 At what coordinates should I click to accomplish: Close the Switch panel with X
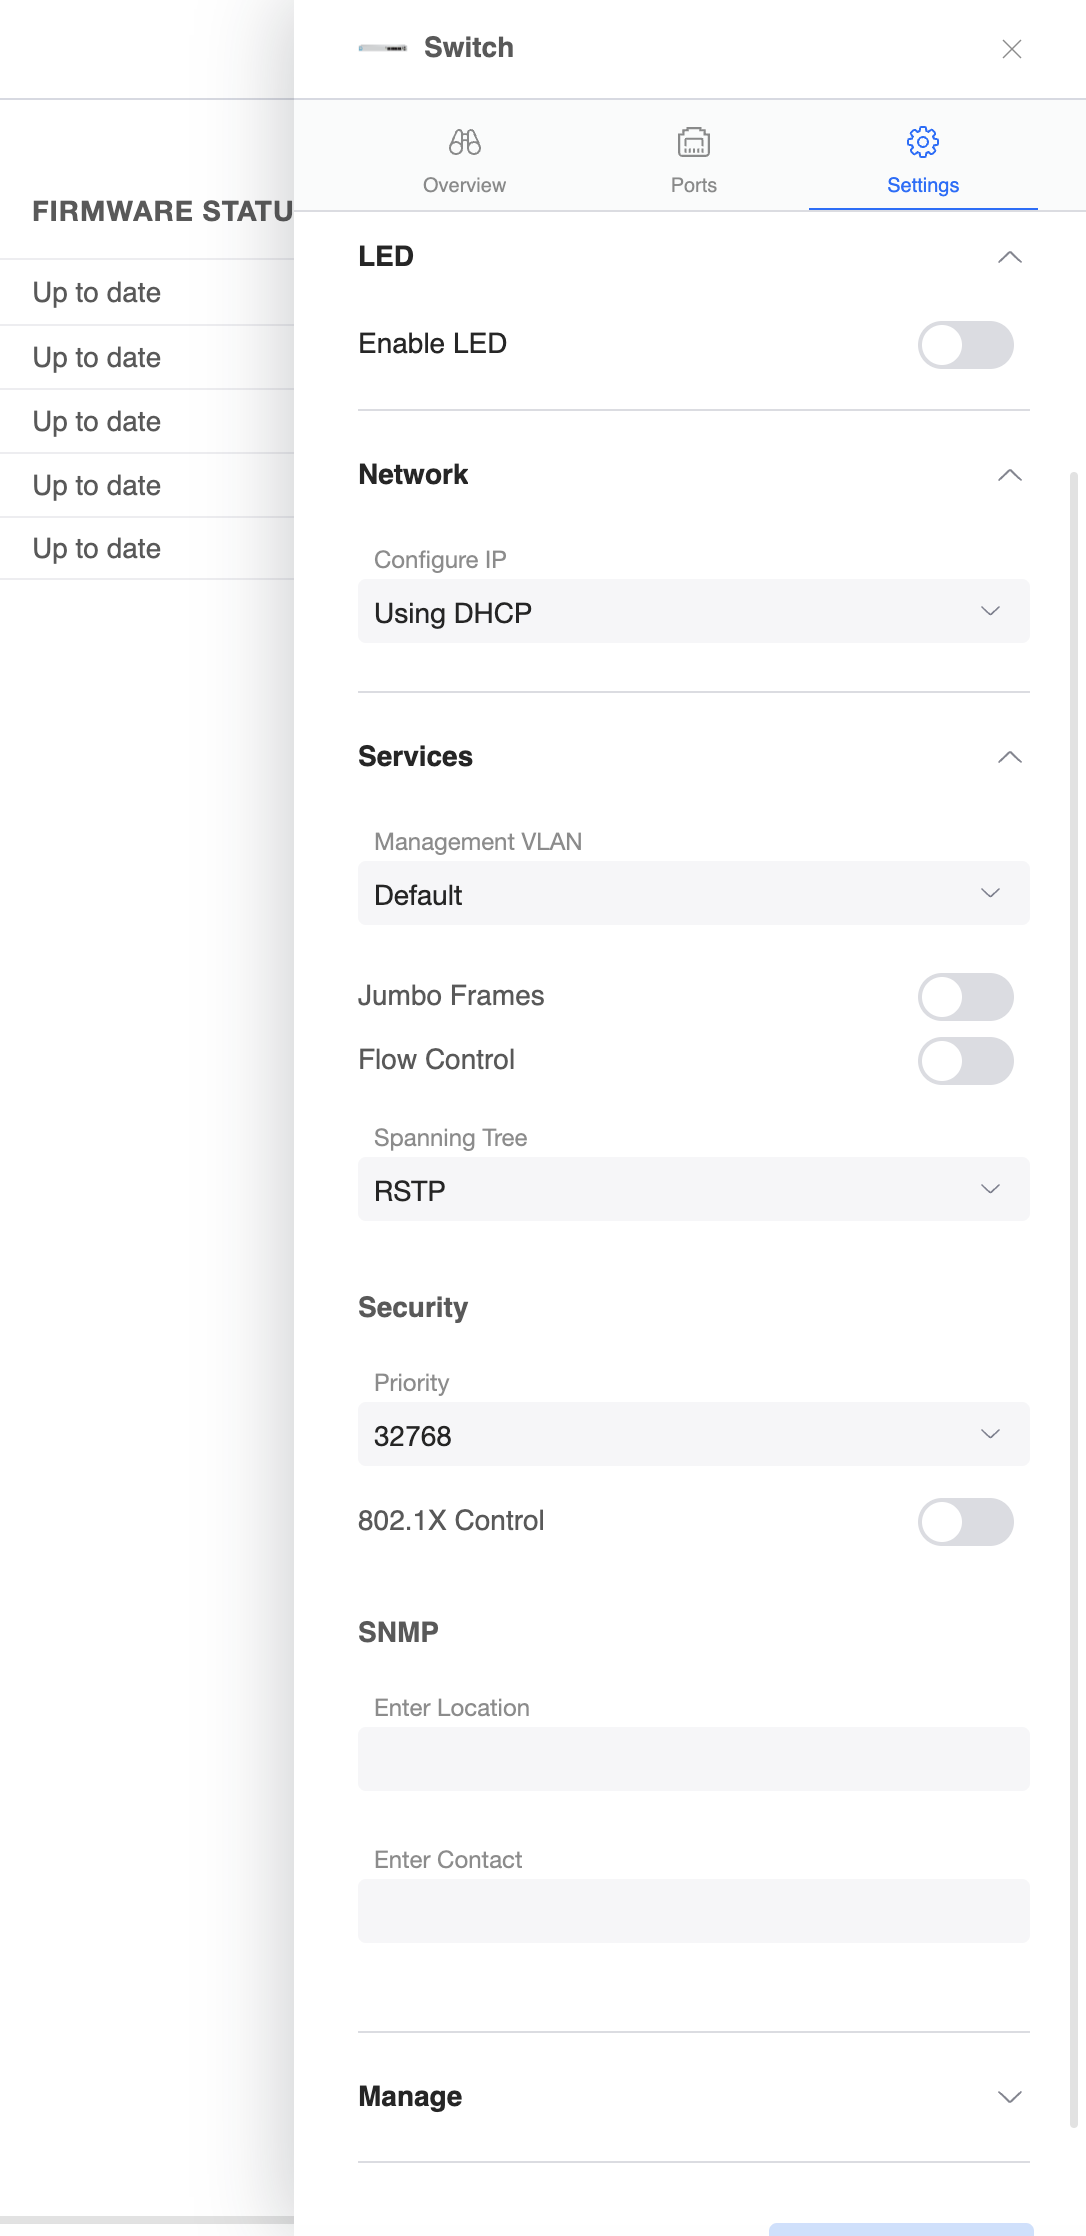point(1011,49)
